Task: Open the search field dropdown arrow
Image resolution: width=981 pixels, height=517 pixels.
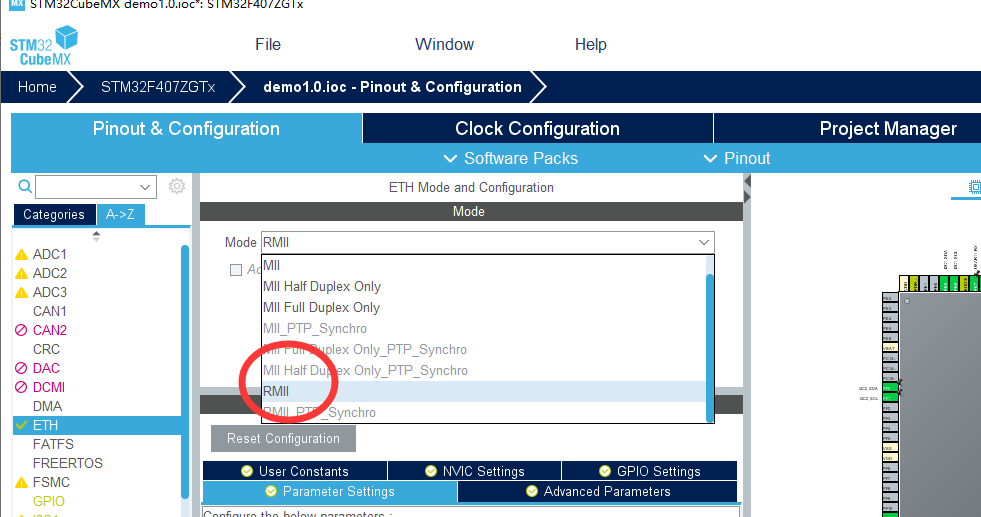Action: coord(145,187)
